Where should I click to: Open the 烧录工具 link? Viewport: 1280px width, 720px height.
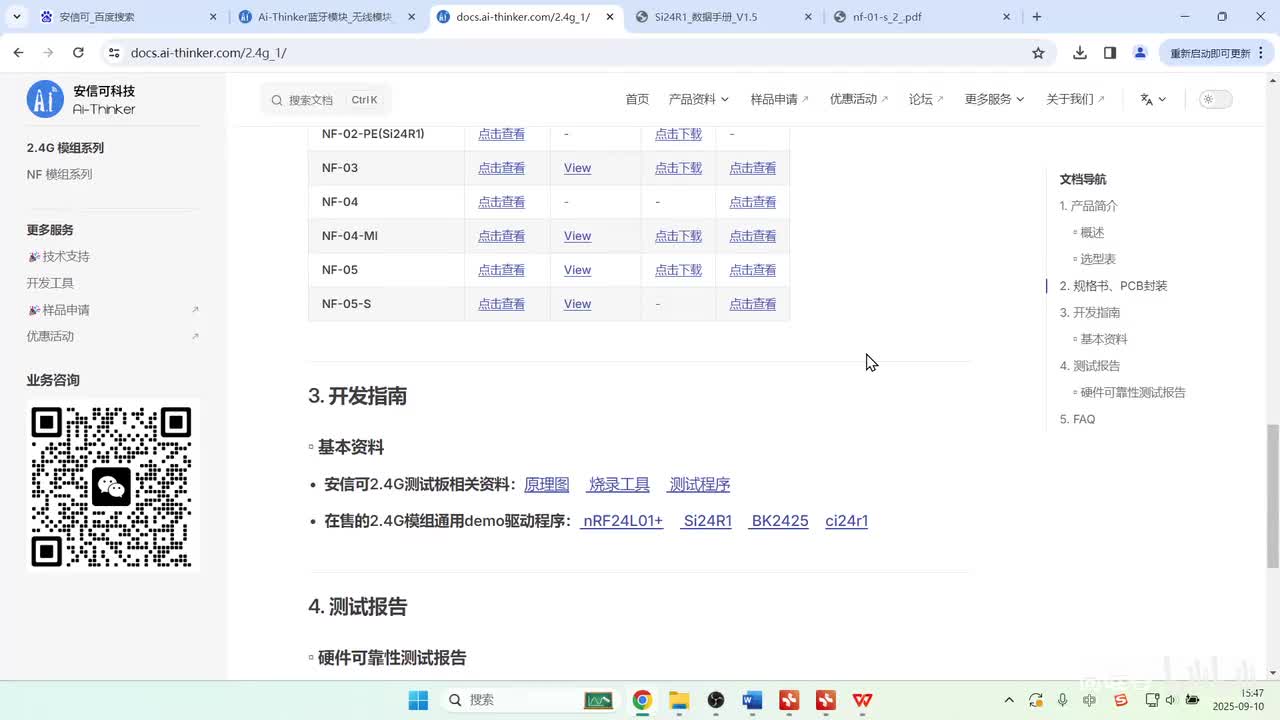click(x=619, y=484)
